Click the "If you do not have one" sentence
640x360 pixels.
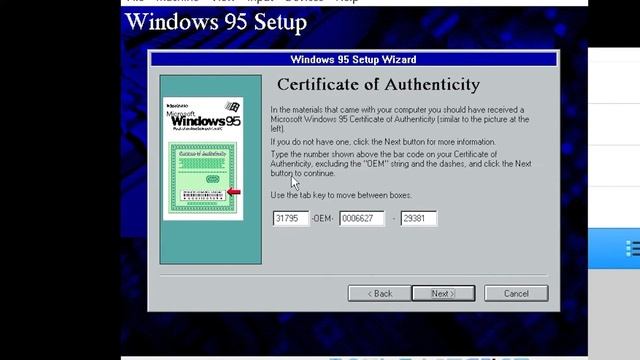click(x=383, y=142)
